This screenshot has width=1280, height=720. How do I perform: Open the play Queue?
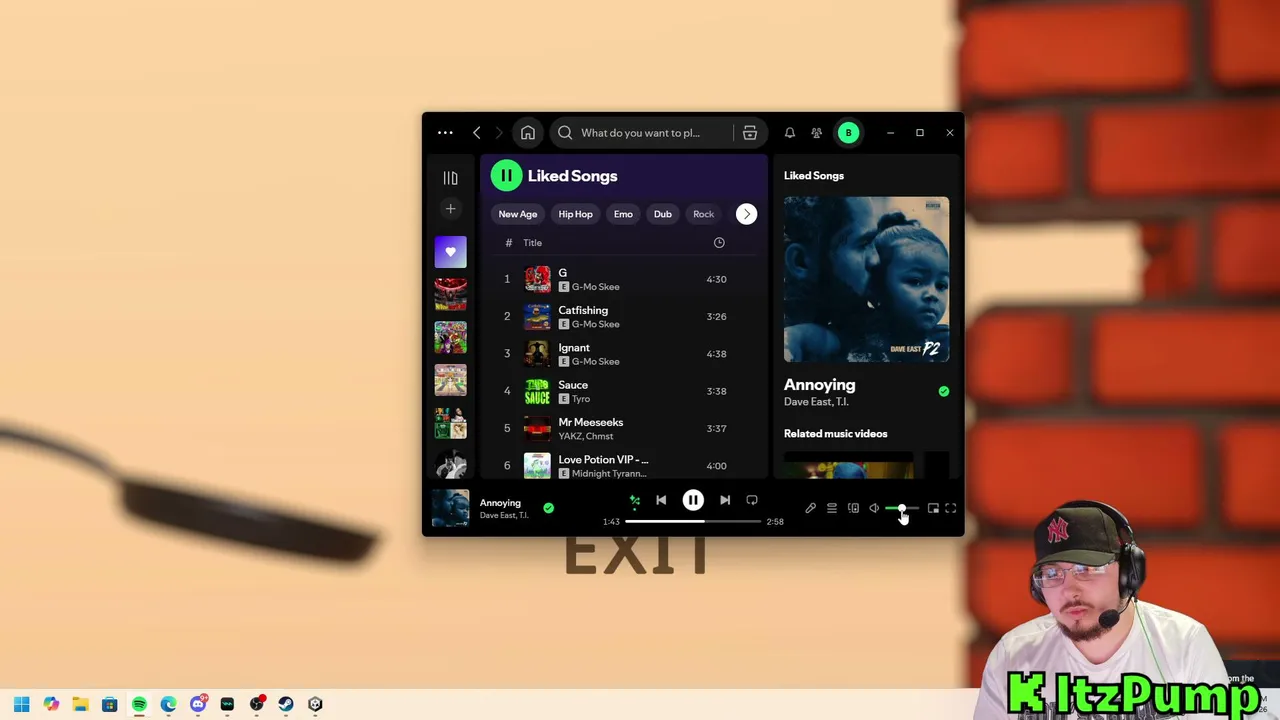pos(832,509)
